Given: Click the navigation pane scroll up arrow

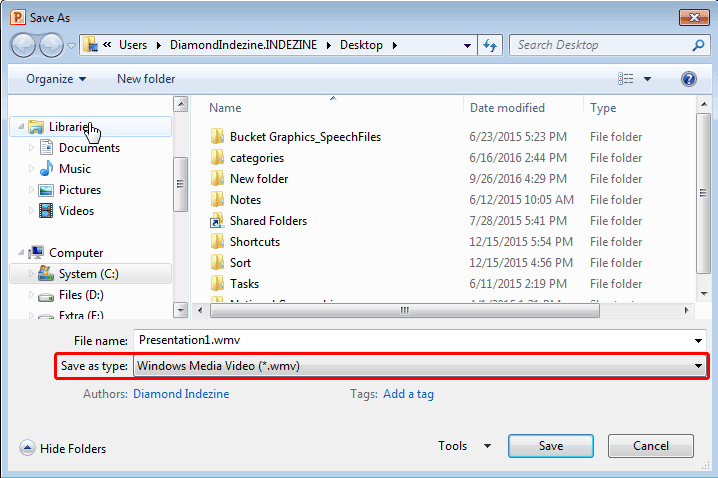Looking at the screenshot, I should click(181, 105).
